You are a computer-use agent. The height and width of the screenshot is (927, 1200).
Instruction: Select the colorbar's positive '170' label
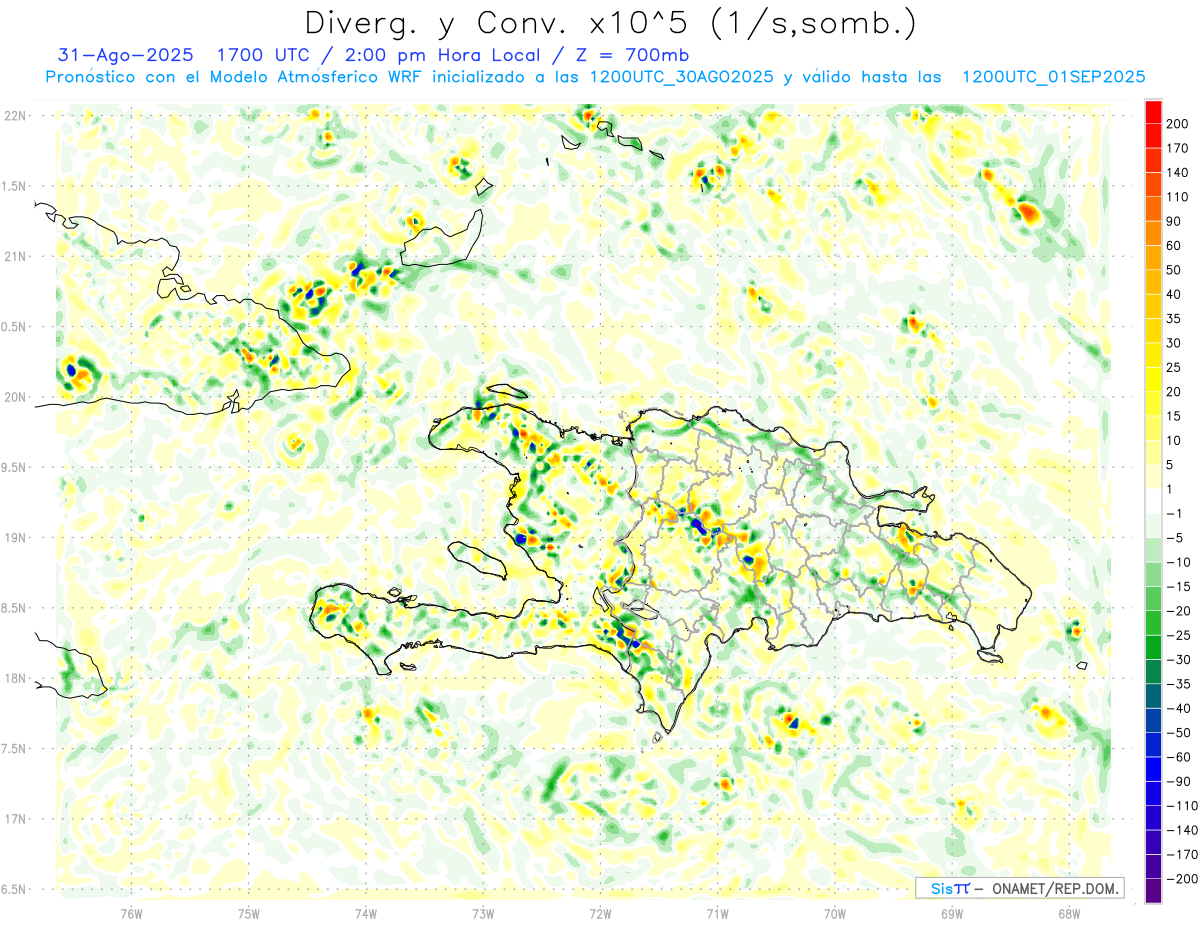click(x=1180, y=148)
